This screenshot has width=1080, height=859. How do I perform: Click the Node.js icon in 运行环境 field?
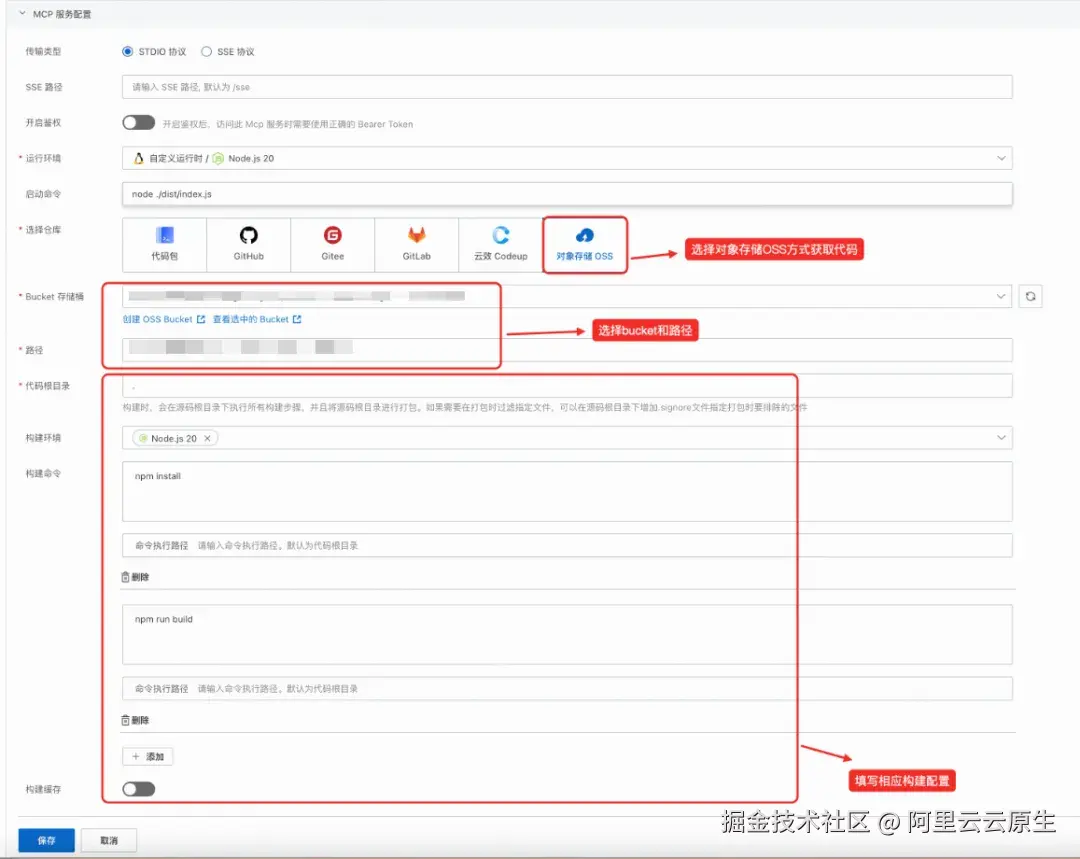tap(218, 158)
